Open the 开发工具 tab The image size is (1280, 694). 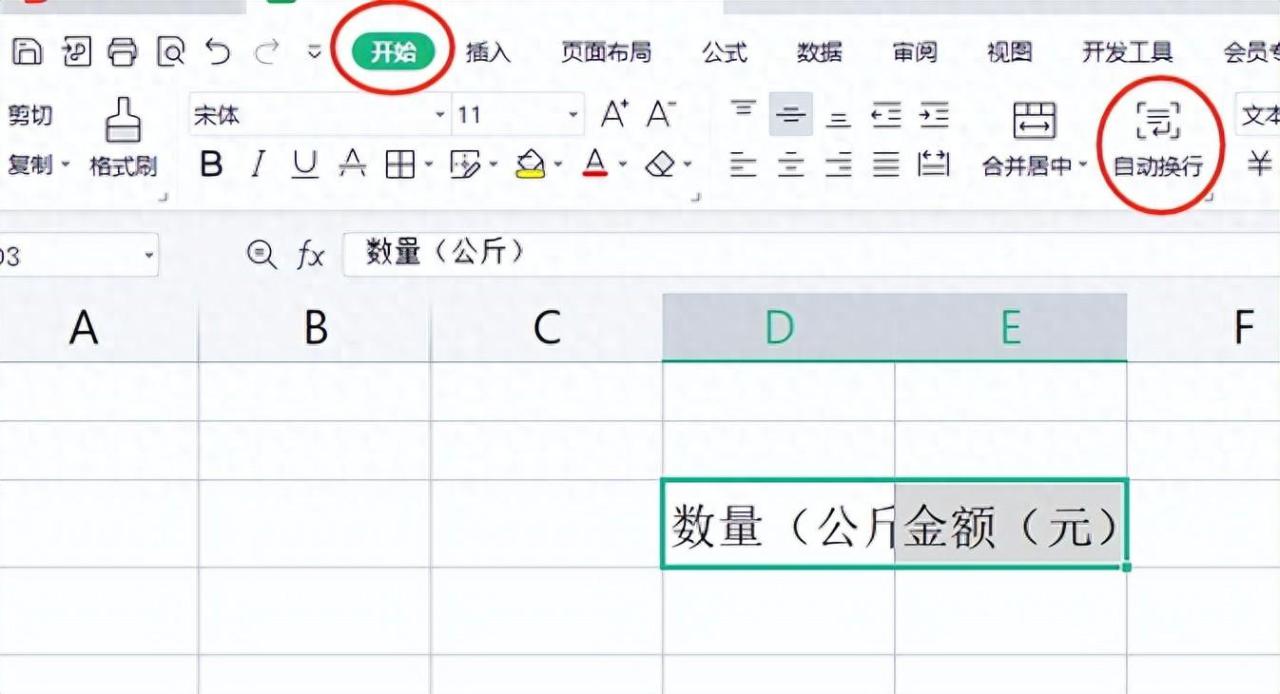coord(1127,52)
